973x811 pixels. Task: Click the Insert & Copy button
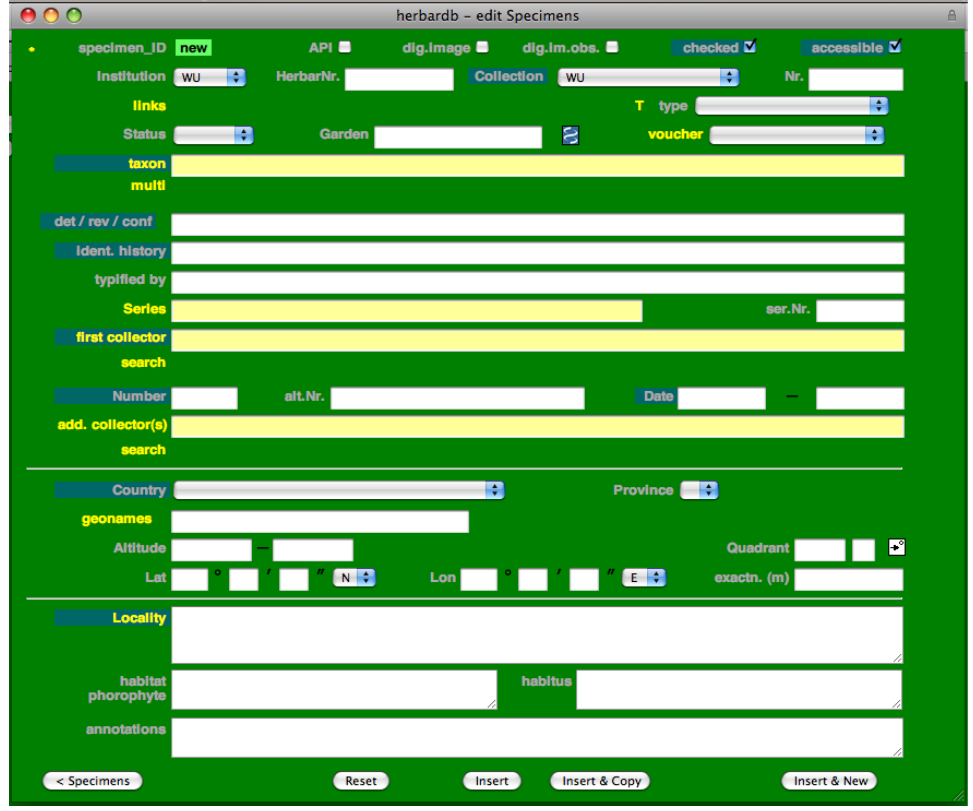coord(601,781)
